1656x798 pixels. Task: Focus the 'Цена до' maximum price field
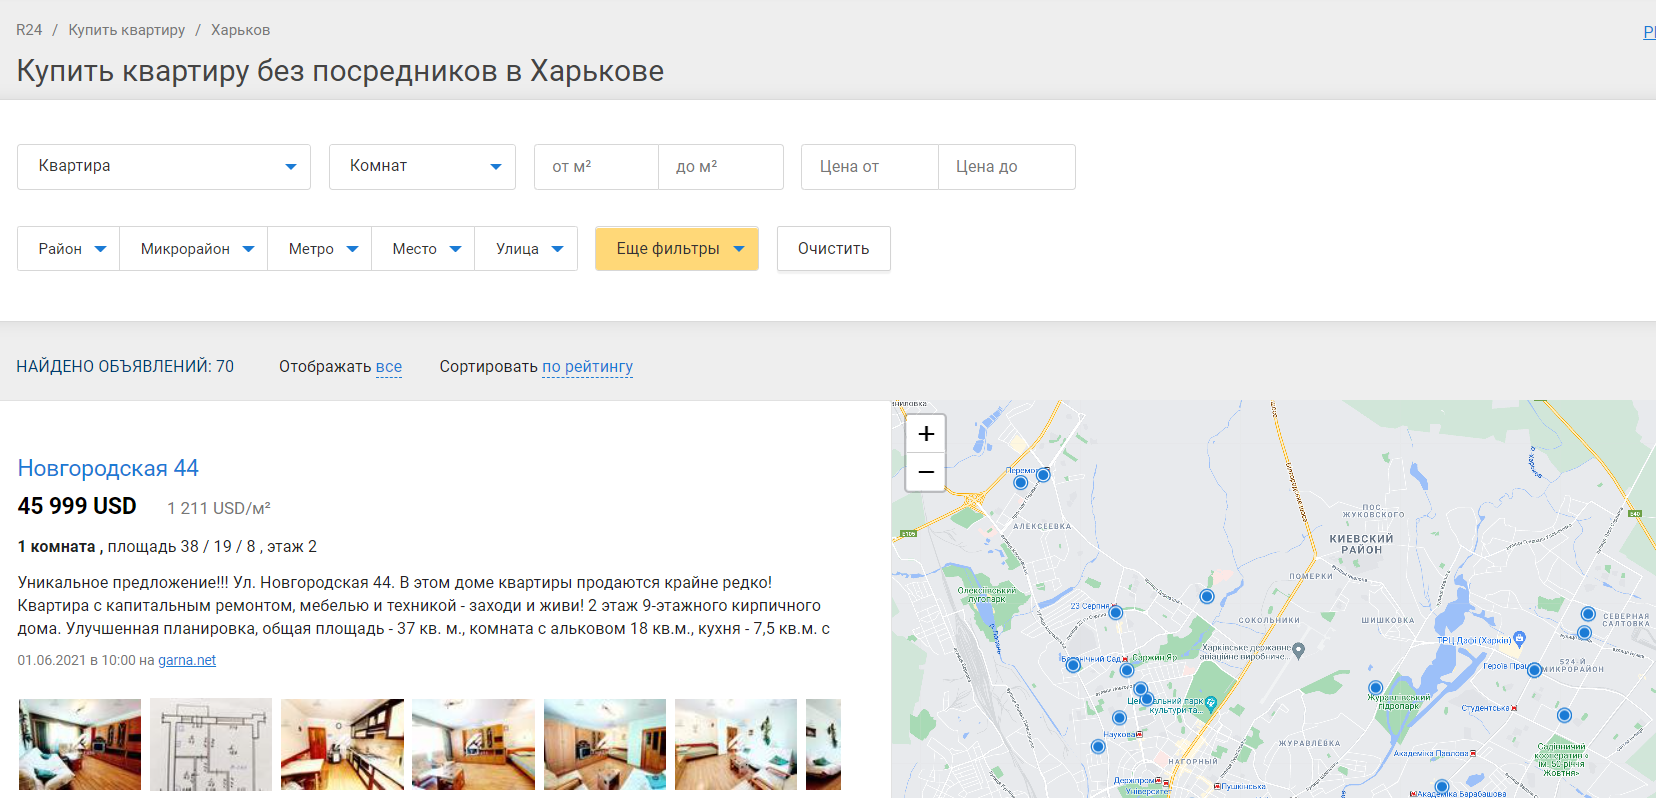1007,167
